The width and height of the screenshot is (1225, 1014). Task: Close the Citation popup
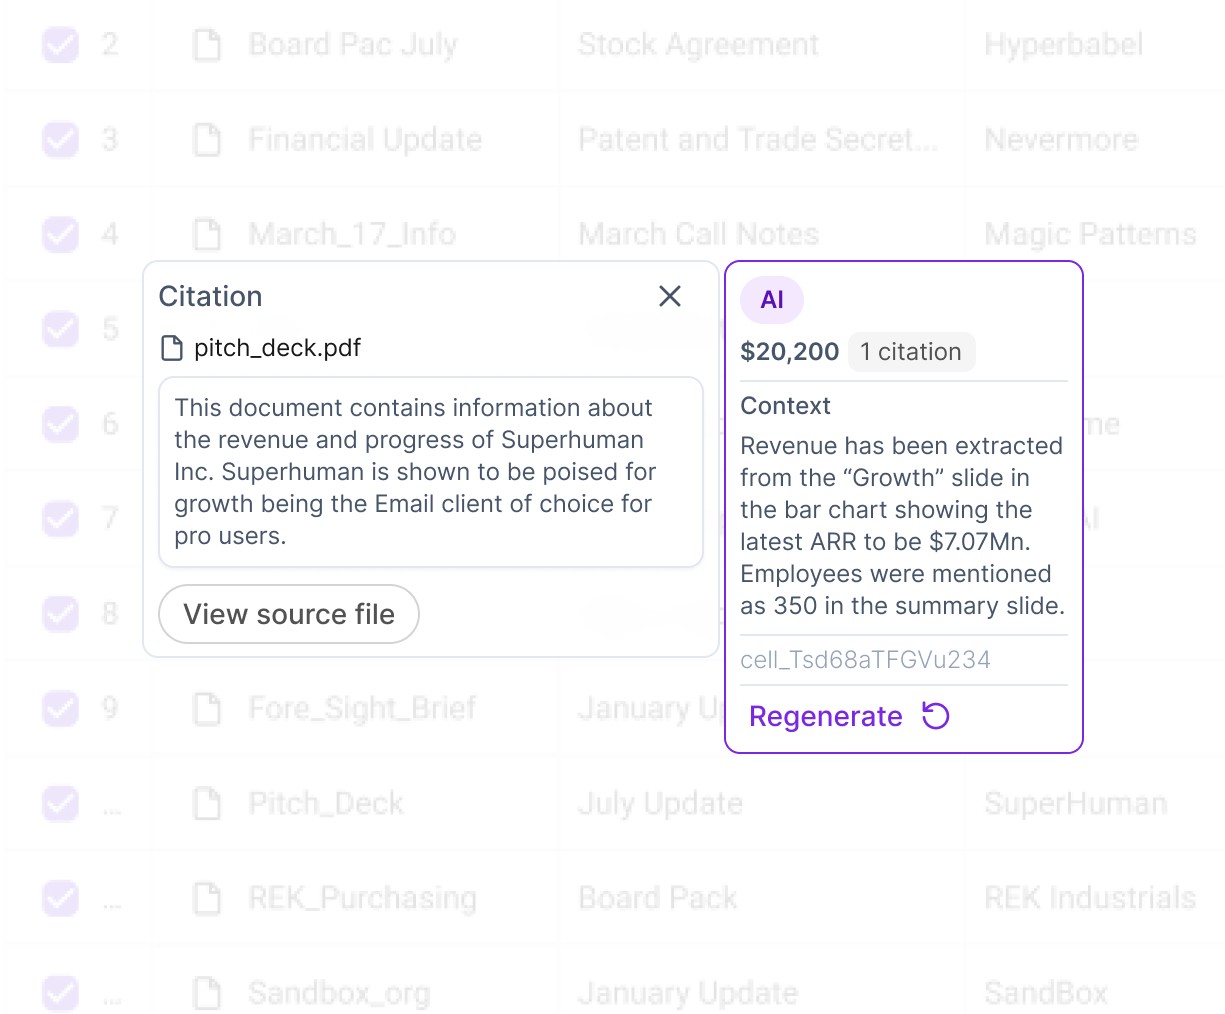670,296
